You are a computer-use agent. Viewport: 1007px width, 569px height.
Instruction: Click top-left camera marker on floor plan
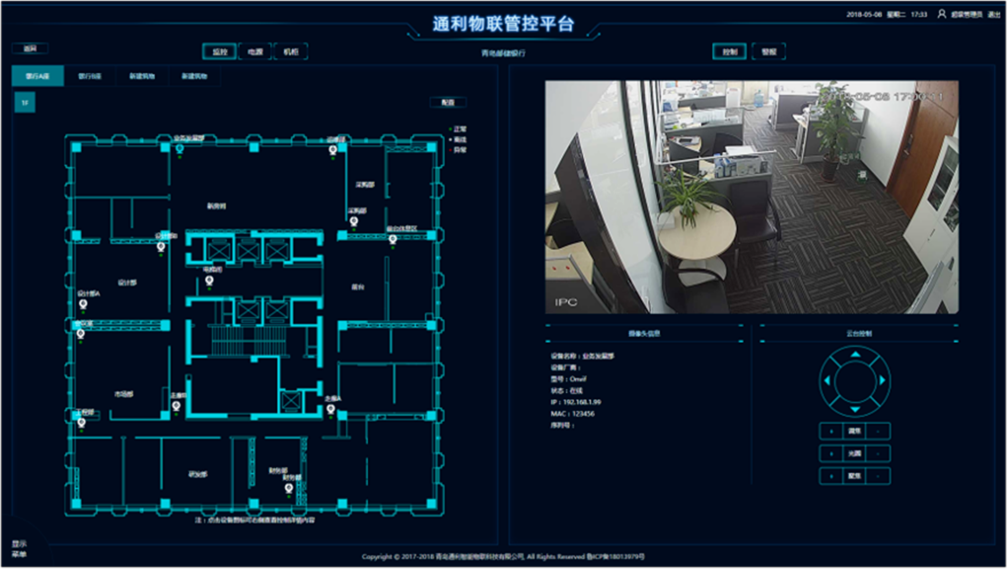tap(180, 150)
